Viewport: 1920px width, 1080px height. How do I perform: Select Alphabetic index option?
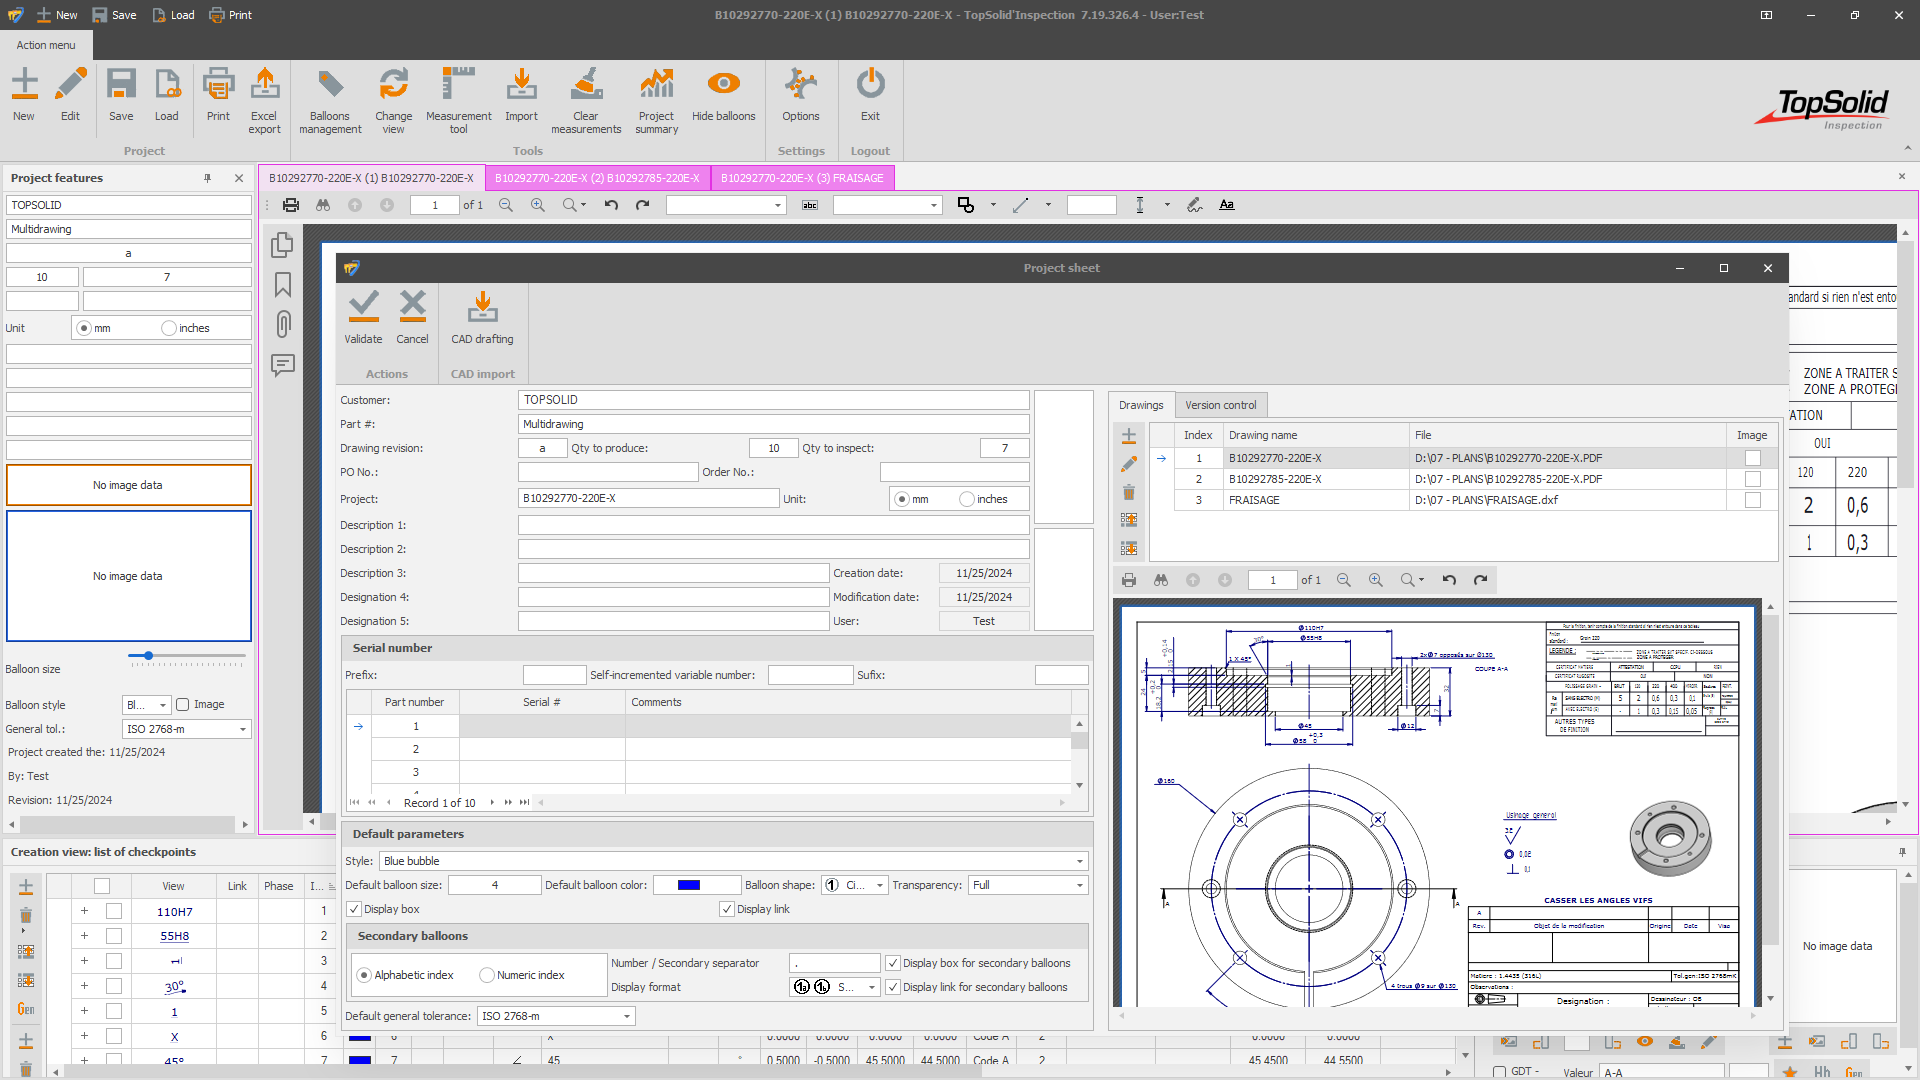[364, 975]
